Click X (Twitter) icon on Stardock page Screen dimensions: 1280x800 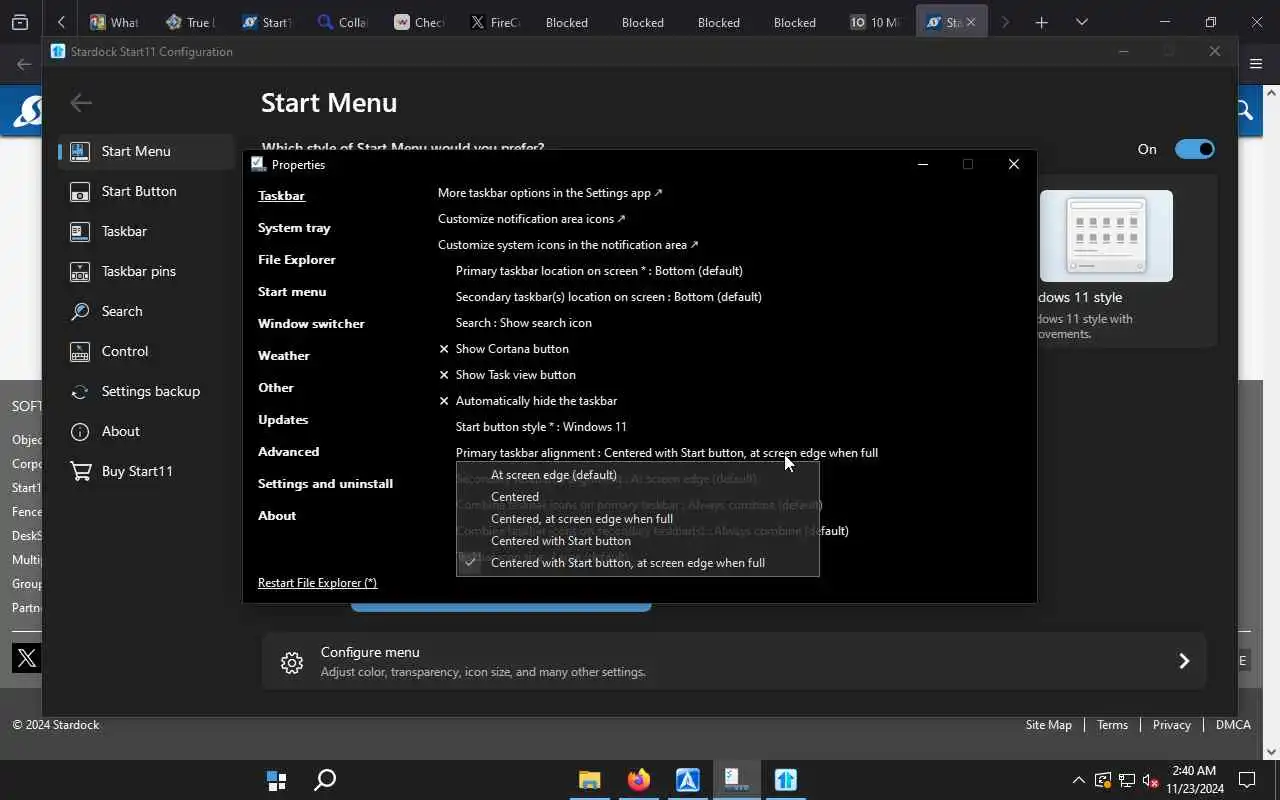click(26, 658)
